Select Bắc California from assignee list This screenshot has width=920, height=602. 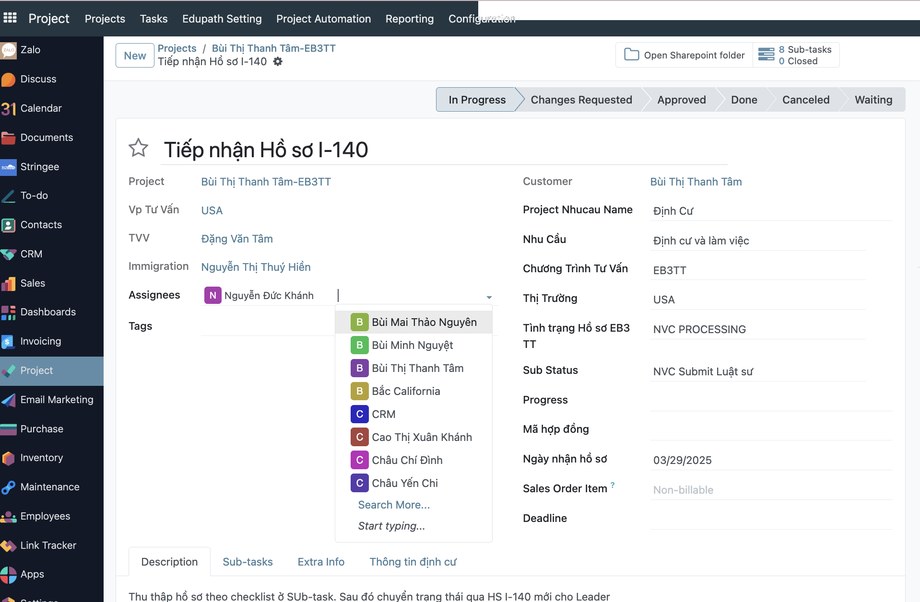tap(414, 391)
